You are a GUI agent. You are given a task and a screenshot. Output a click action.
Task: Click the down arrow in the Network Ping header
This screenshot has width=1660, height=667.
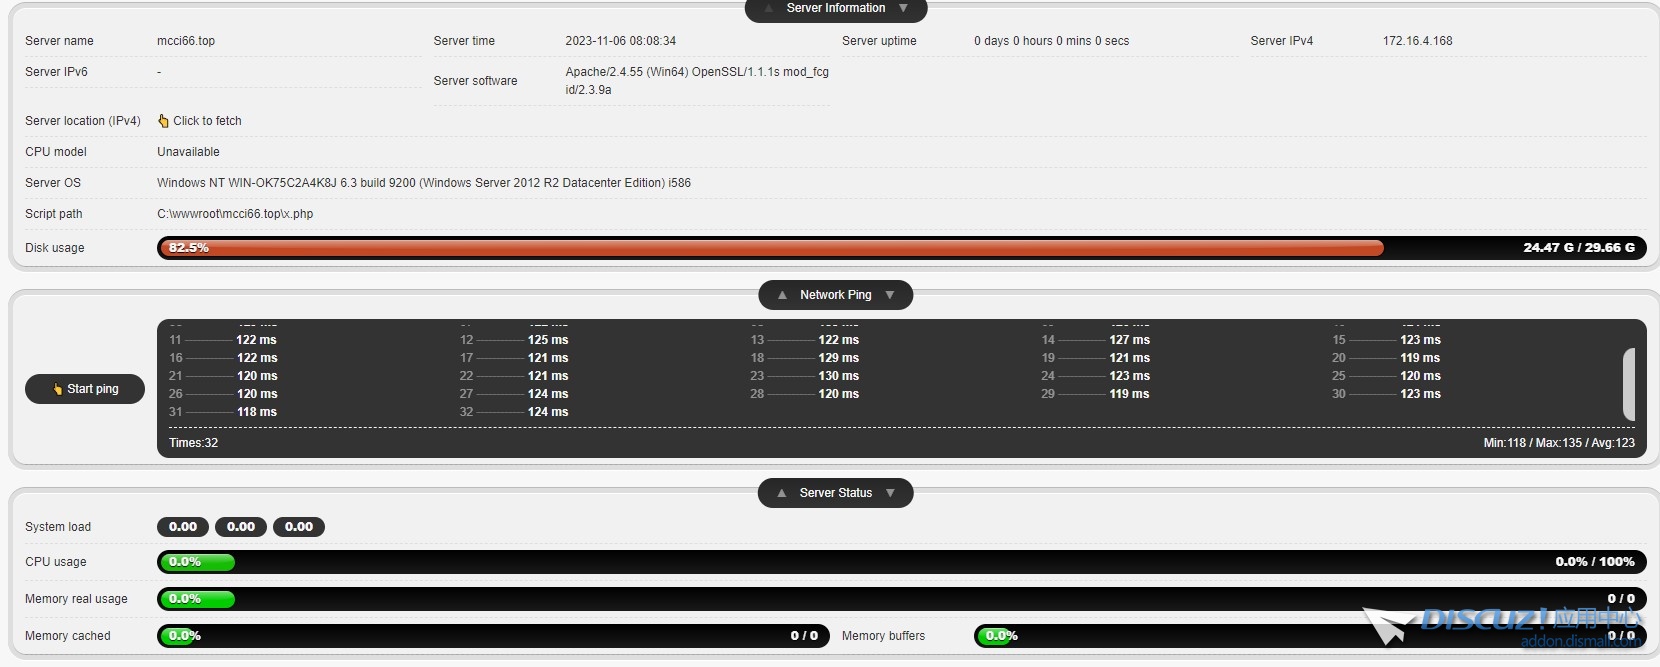(x=890, y=295)
